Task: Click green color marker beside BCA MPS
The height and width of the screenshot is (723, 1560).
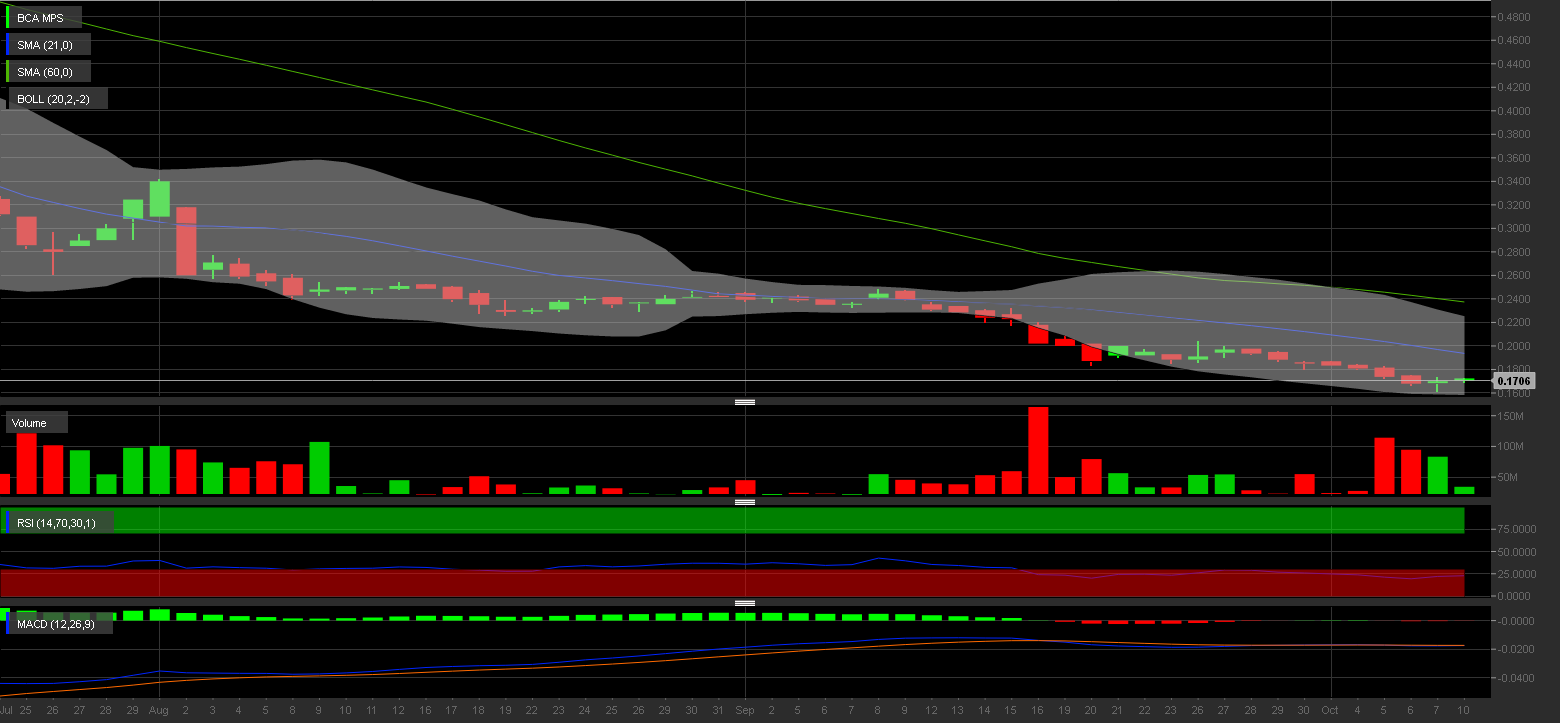Action: pyautogui.click(x=8, y=18)
